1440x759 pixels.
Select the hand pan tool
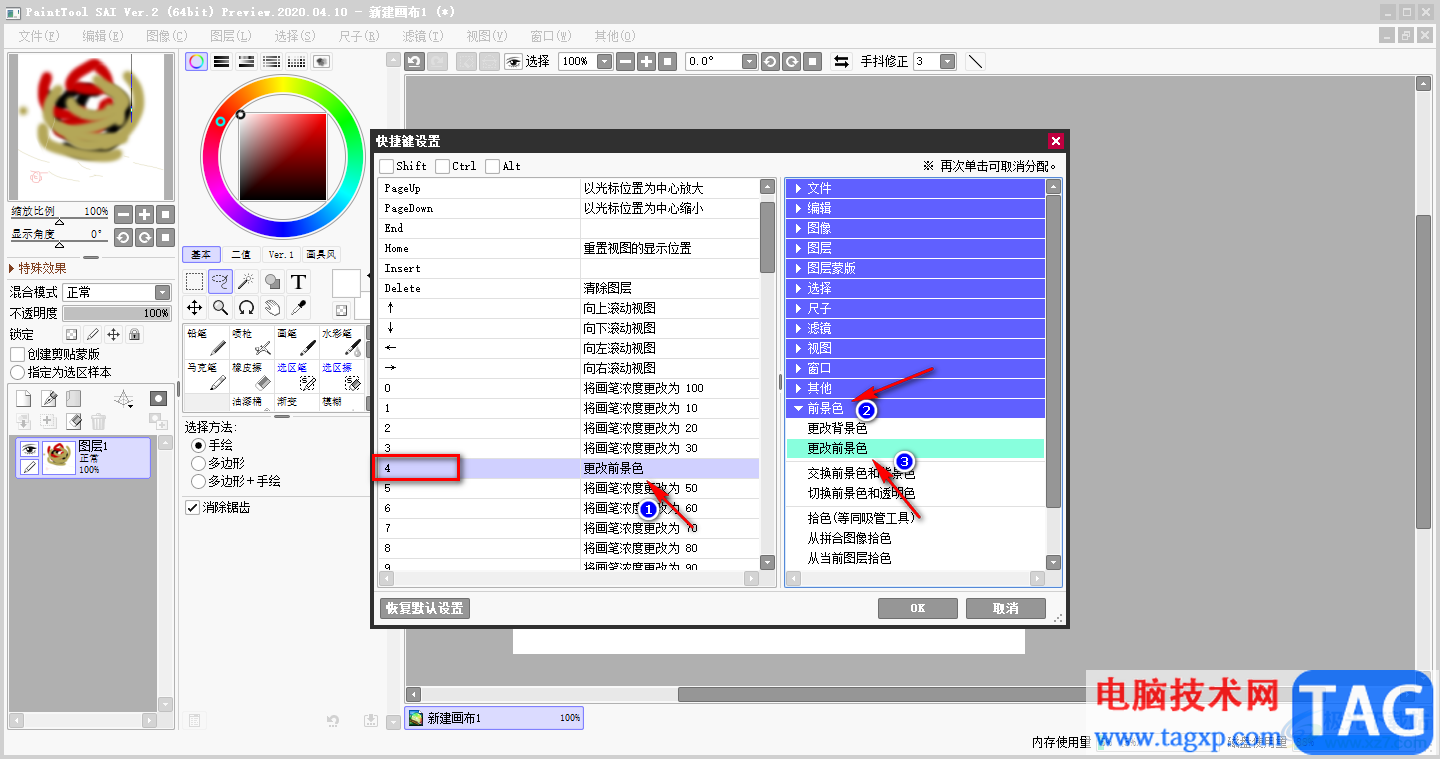tap(272, 308)
